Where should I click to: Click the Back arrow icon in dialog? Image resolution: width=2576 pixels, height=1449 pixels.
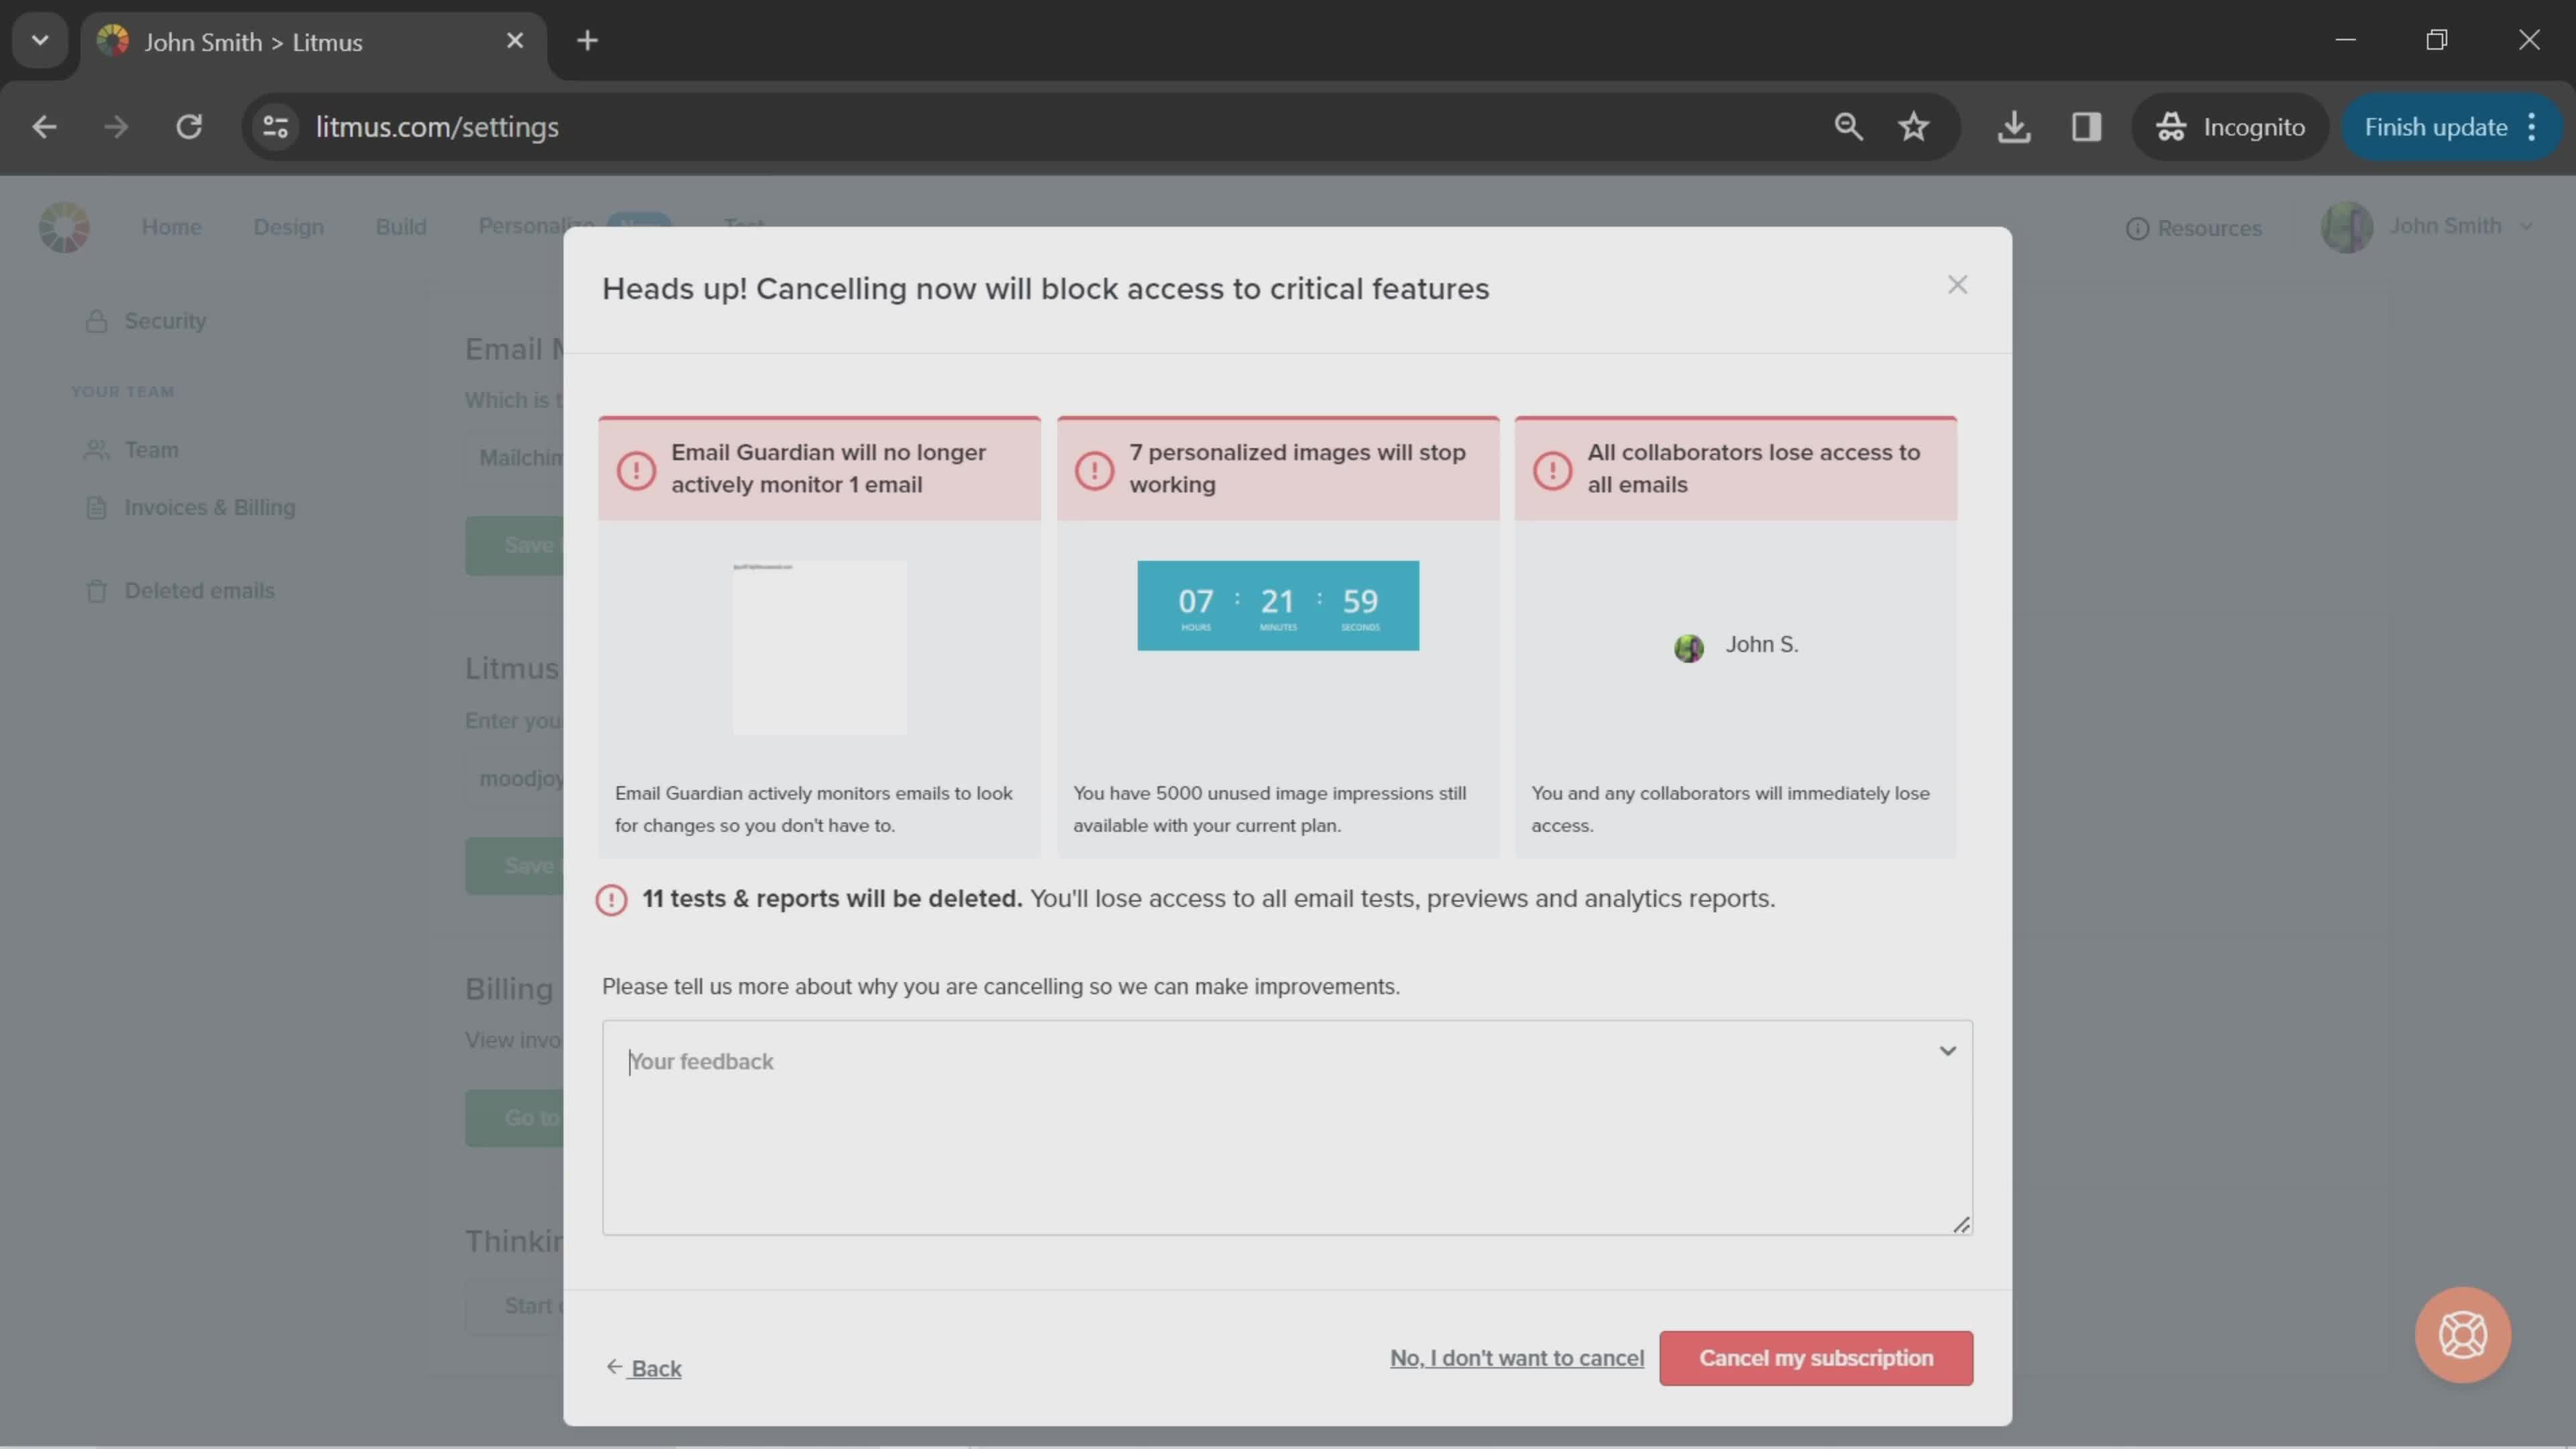tap(614, 1366)
